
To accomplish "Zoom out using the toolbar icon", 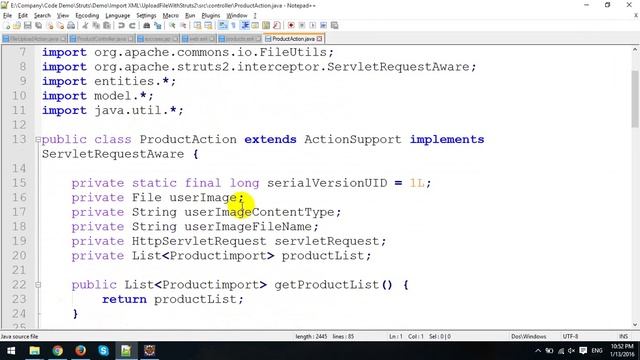I will click(x=183, y=25).
